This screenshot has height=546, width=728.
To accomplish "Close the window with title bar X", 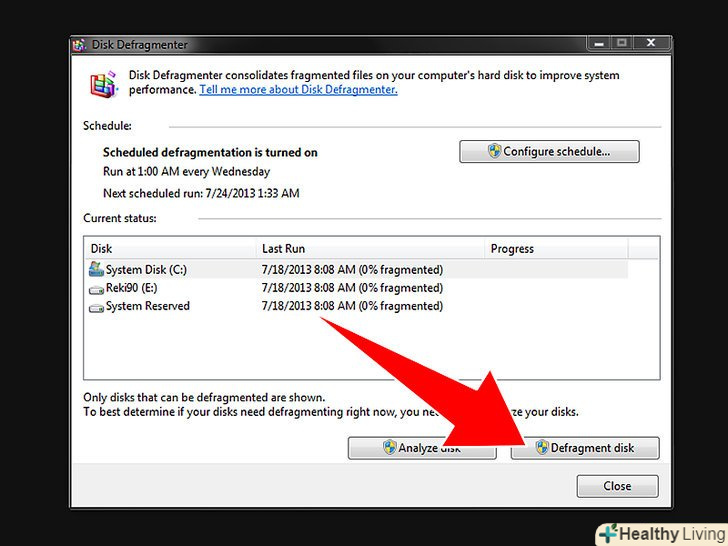I will [651, 43].
